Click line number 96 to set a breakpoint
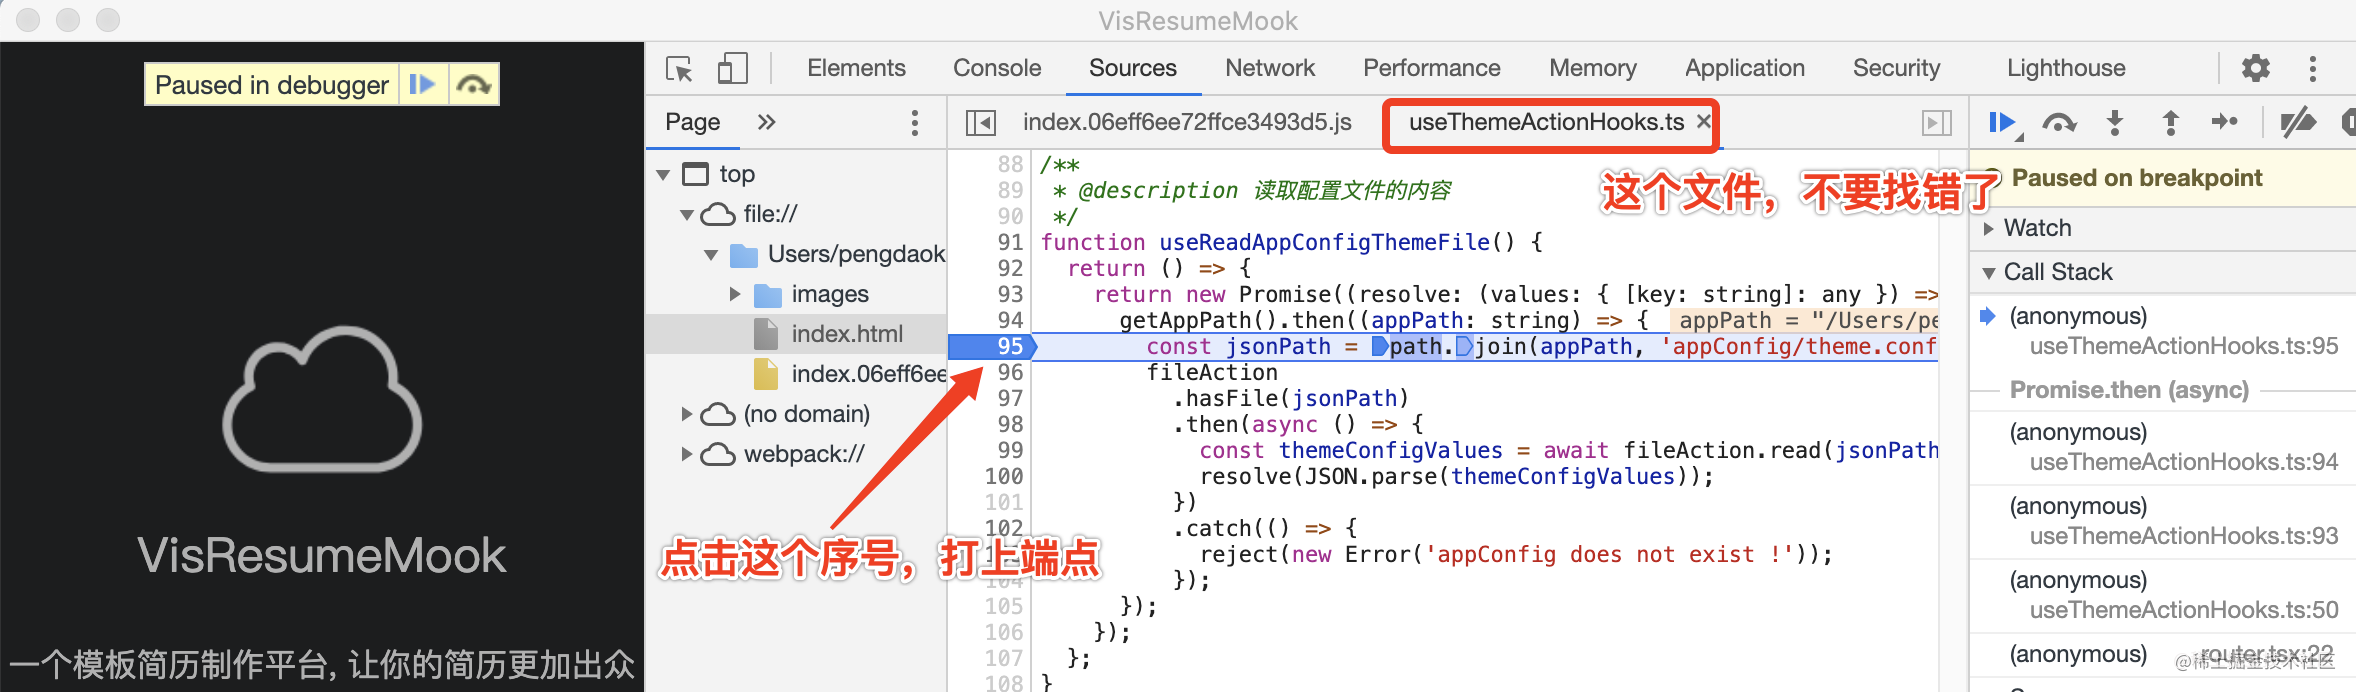The width and height of the screenshot is (2356, 692). pos(1010,373)
